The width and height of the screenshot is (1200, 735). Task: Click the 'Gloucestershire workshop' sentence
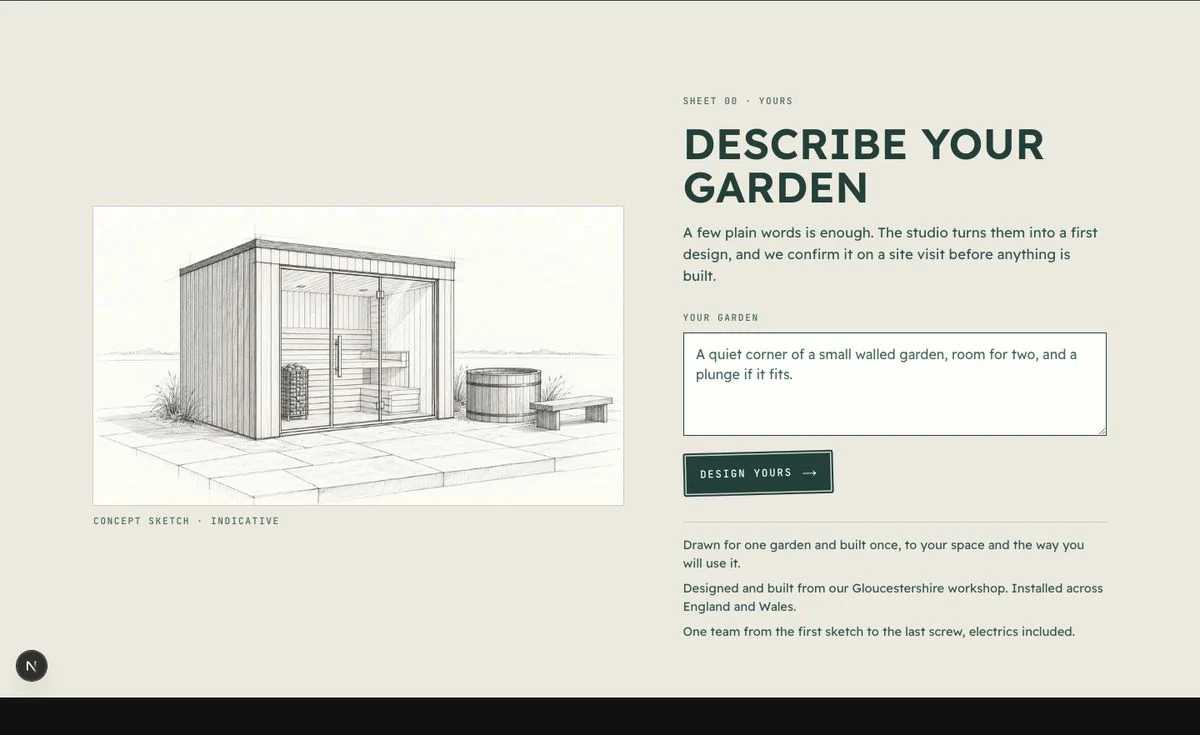pos(893,597)
